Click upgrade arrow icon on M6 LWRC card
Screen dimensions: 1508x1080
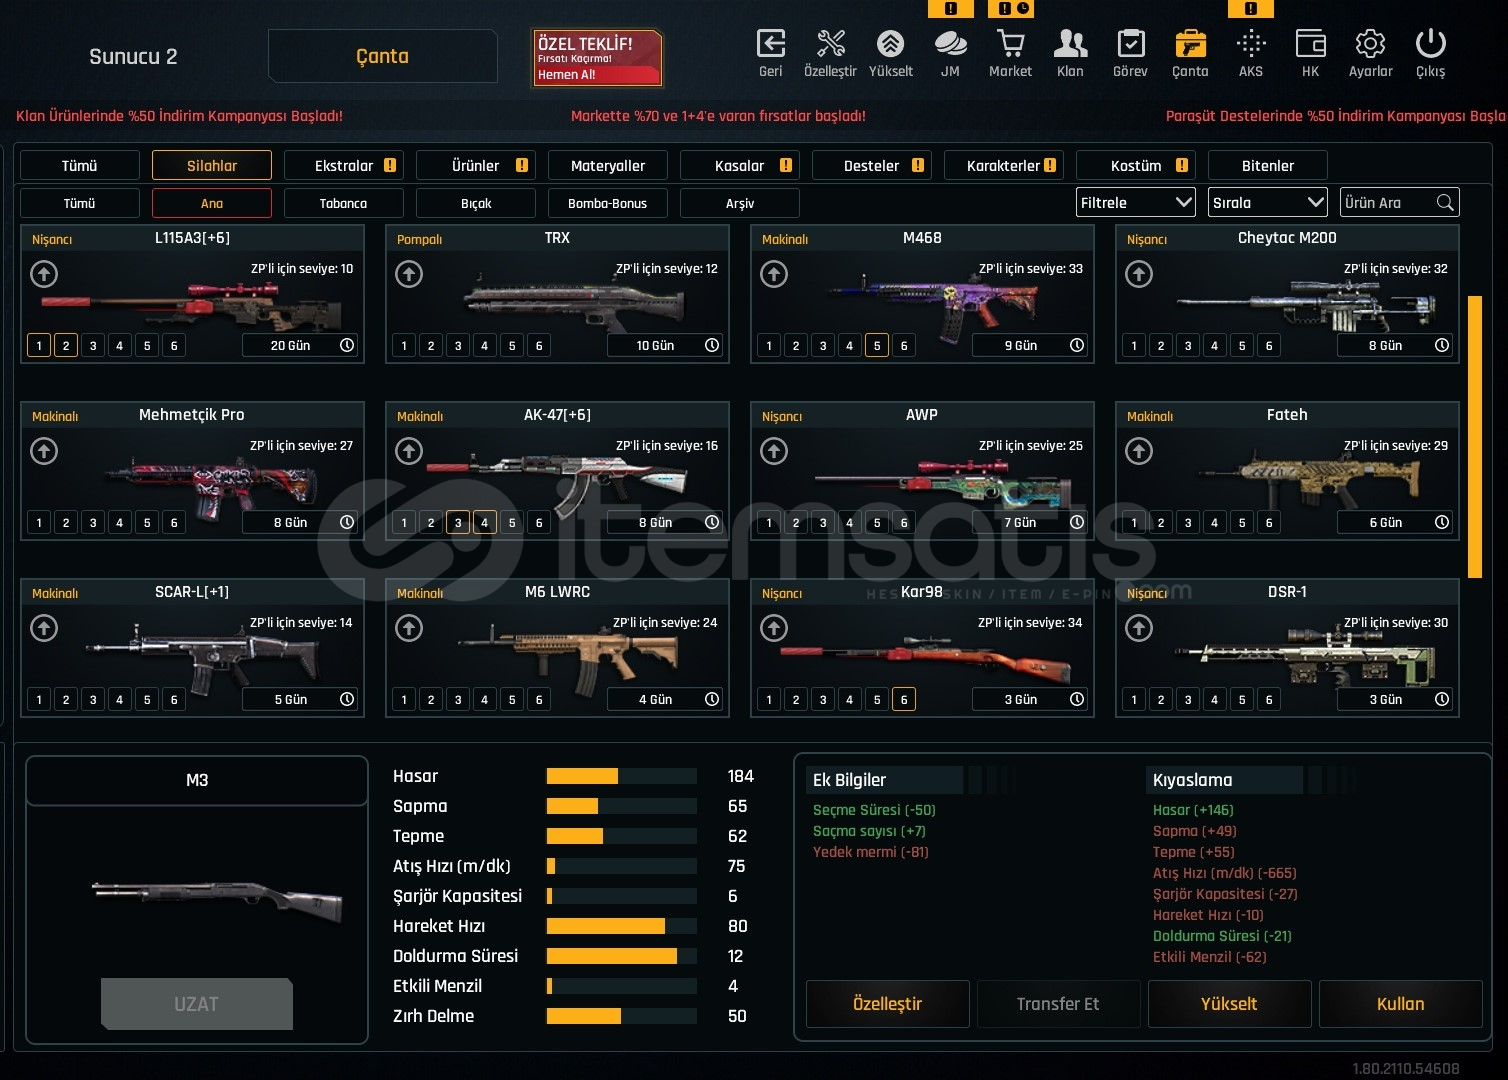click(409, 628)
